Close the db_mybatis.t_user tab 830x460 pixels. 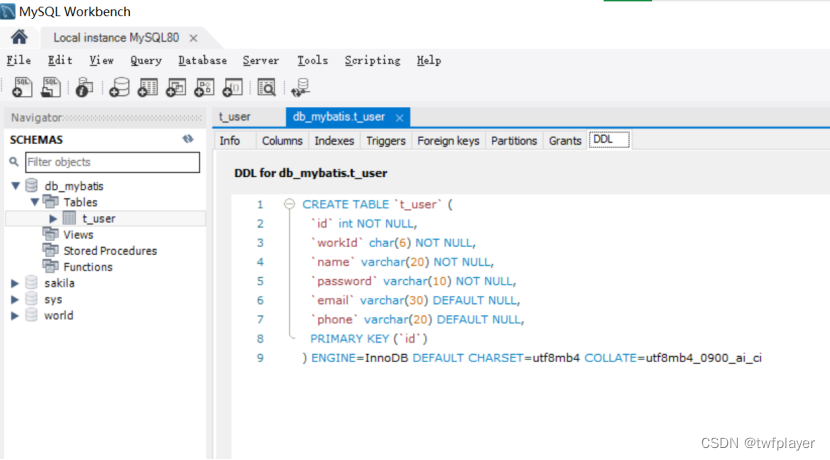(400, 118)
